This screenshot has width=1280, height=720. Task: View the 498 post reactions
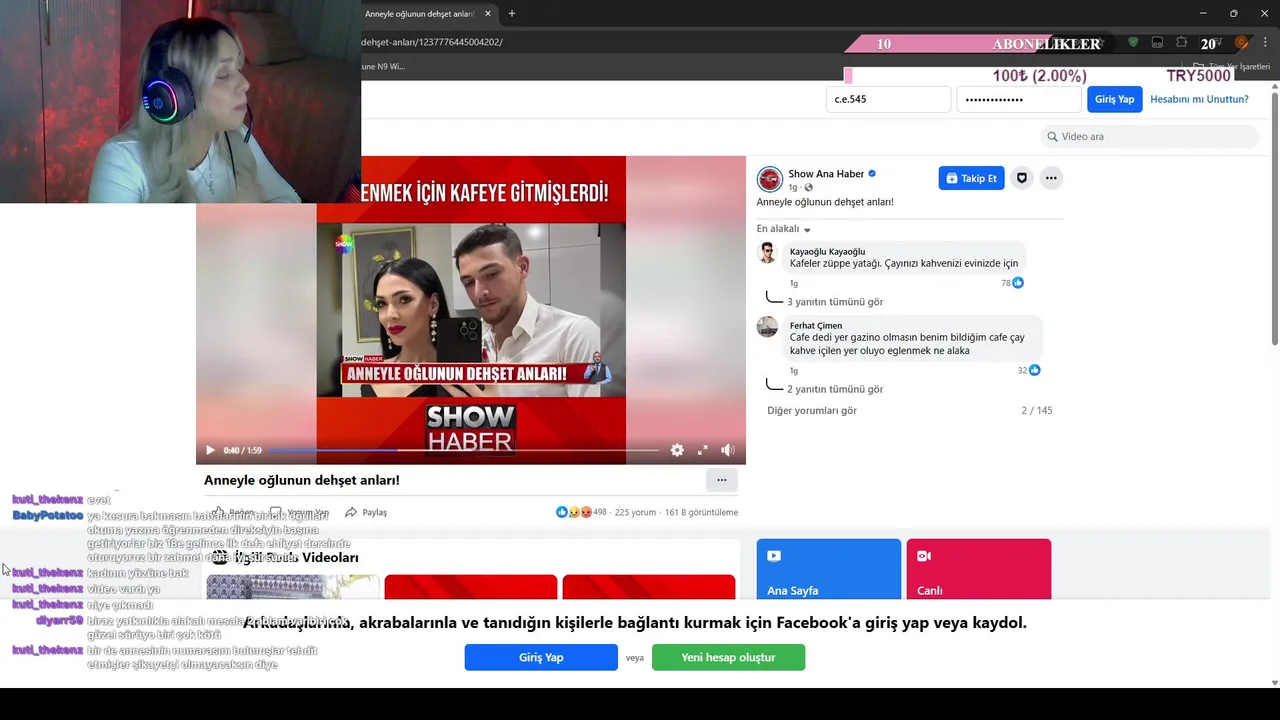582,512
